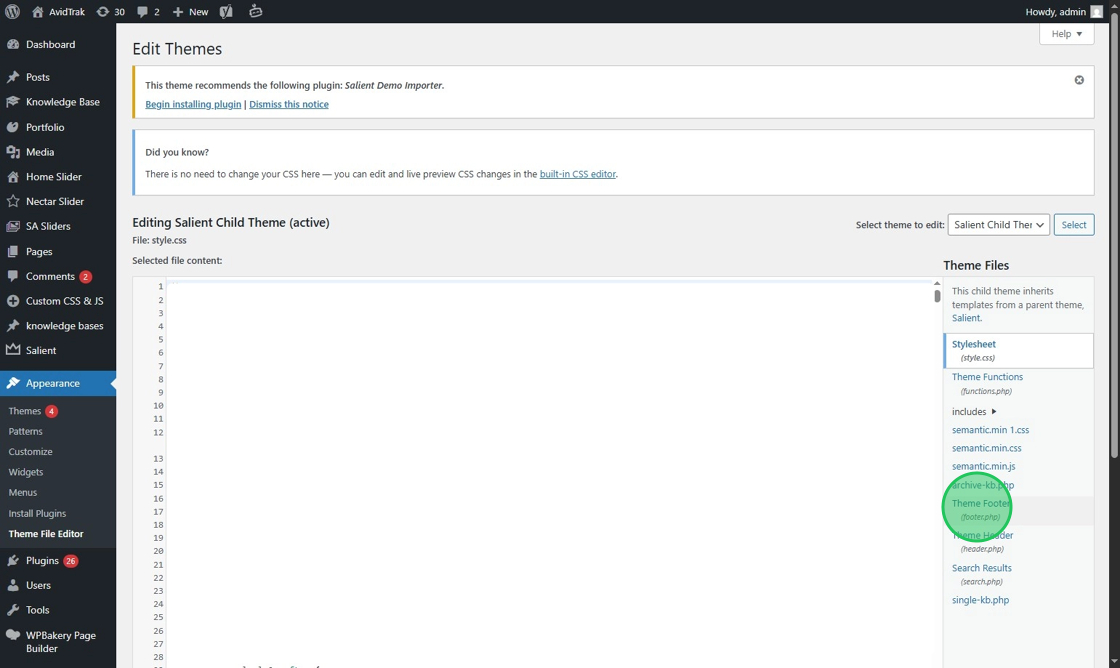Screen dimensions: 1120x668
Task: Open the Widgets submenu item
Action: pos(26,472)
